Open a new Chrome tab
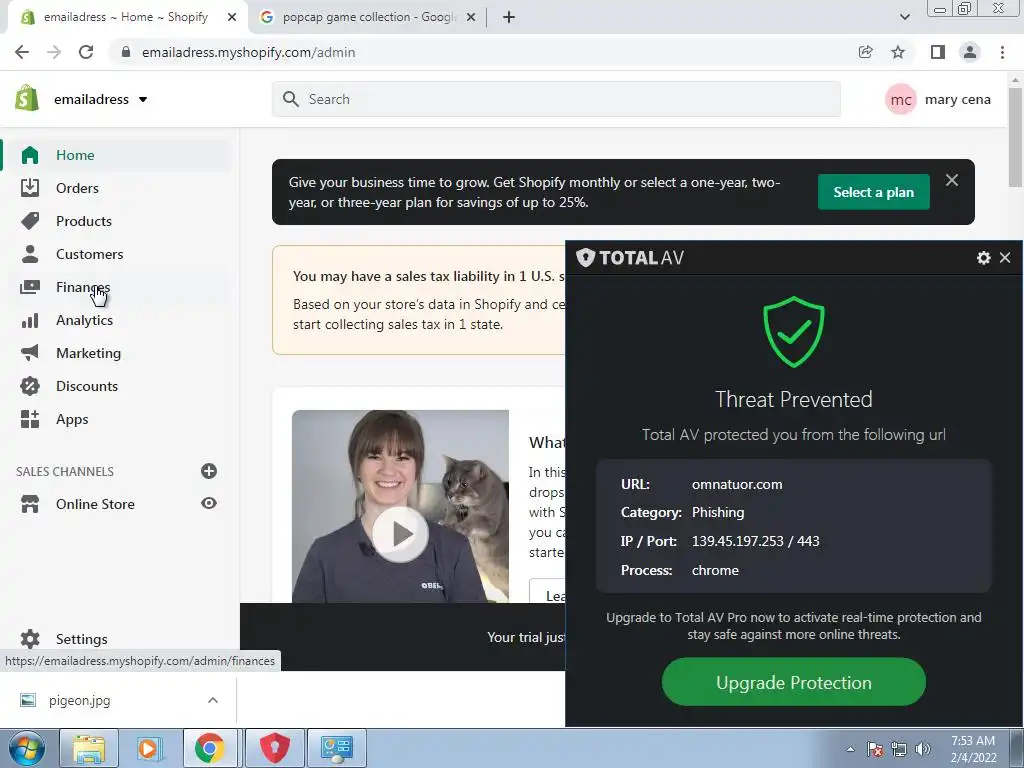1024x768 pixels. click(x=509, y=17)
